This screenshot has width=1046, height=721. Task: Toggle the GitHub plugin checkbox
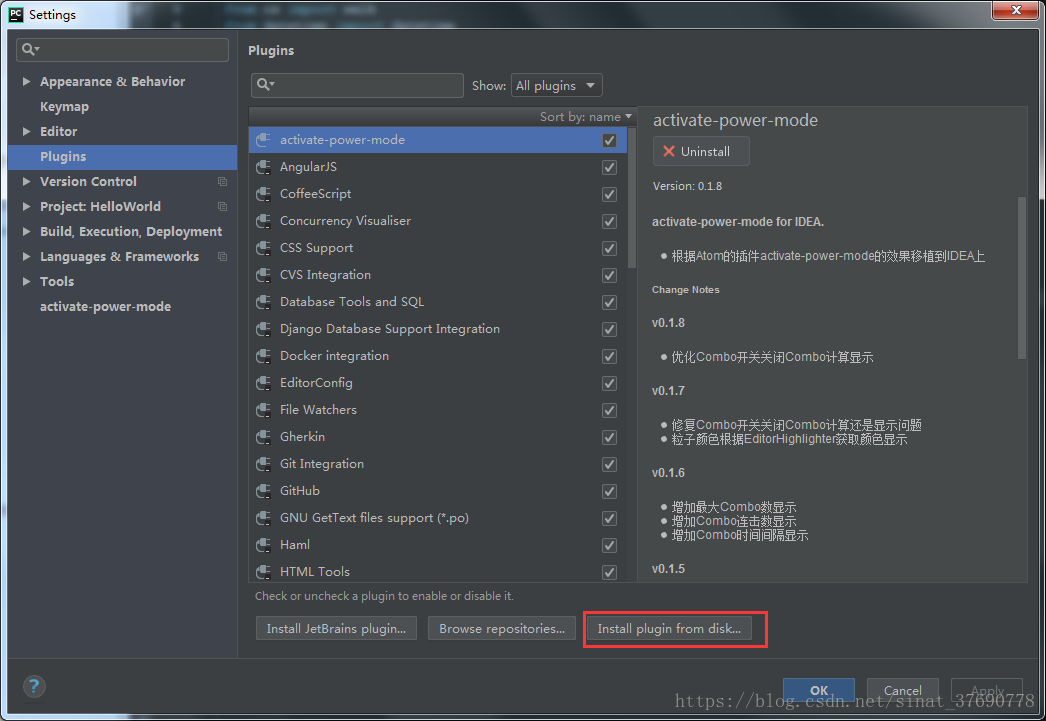[609, 492]
